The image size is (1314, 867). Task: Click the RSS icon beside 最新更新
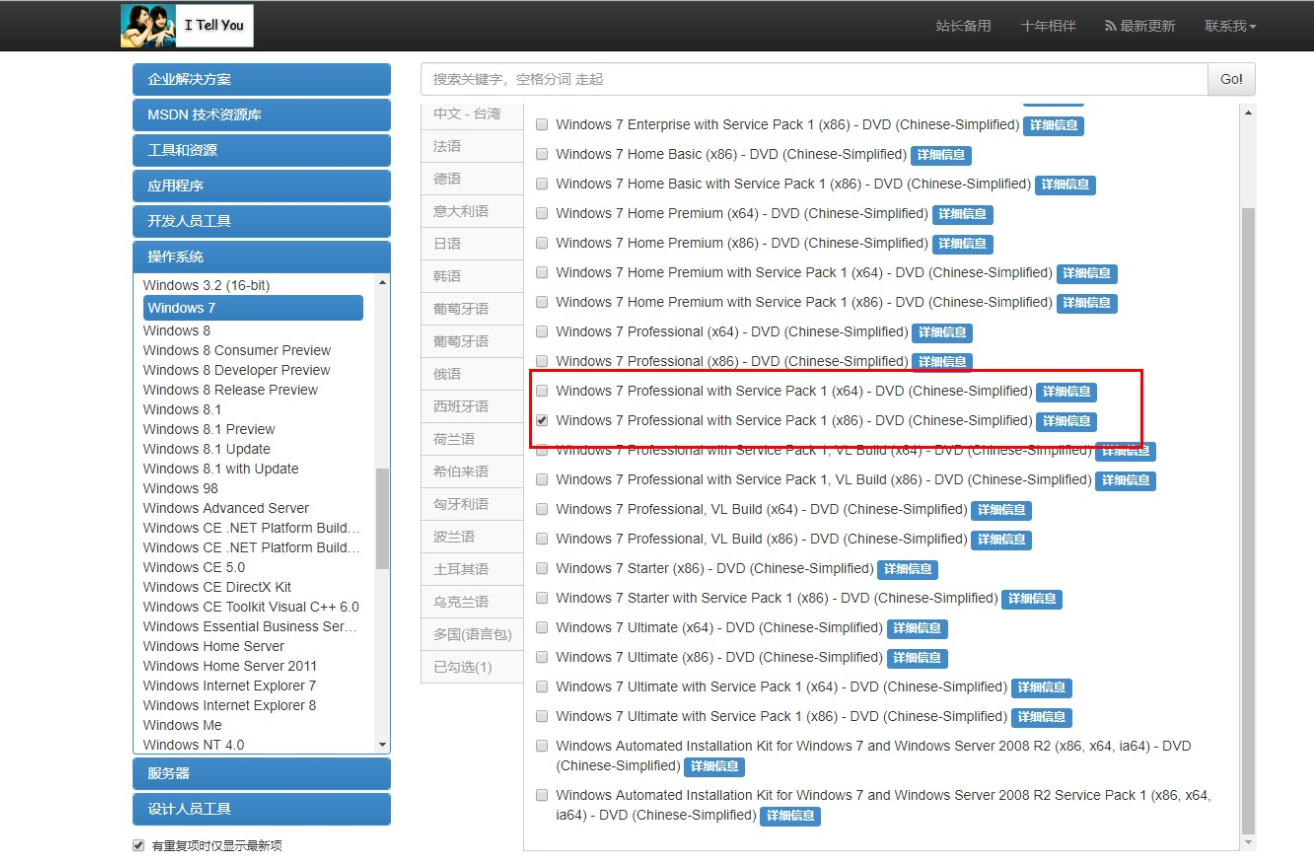click(x=1110, y=26)
